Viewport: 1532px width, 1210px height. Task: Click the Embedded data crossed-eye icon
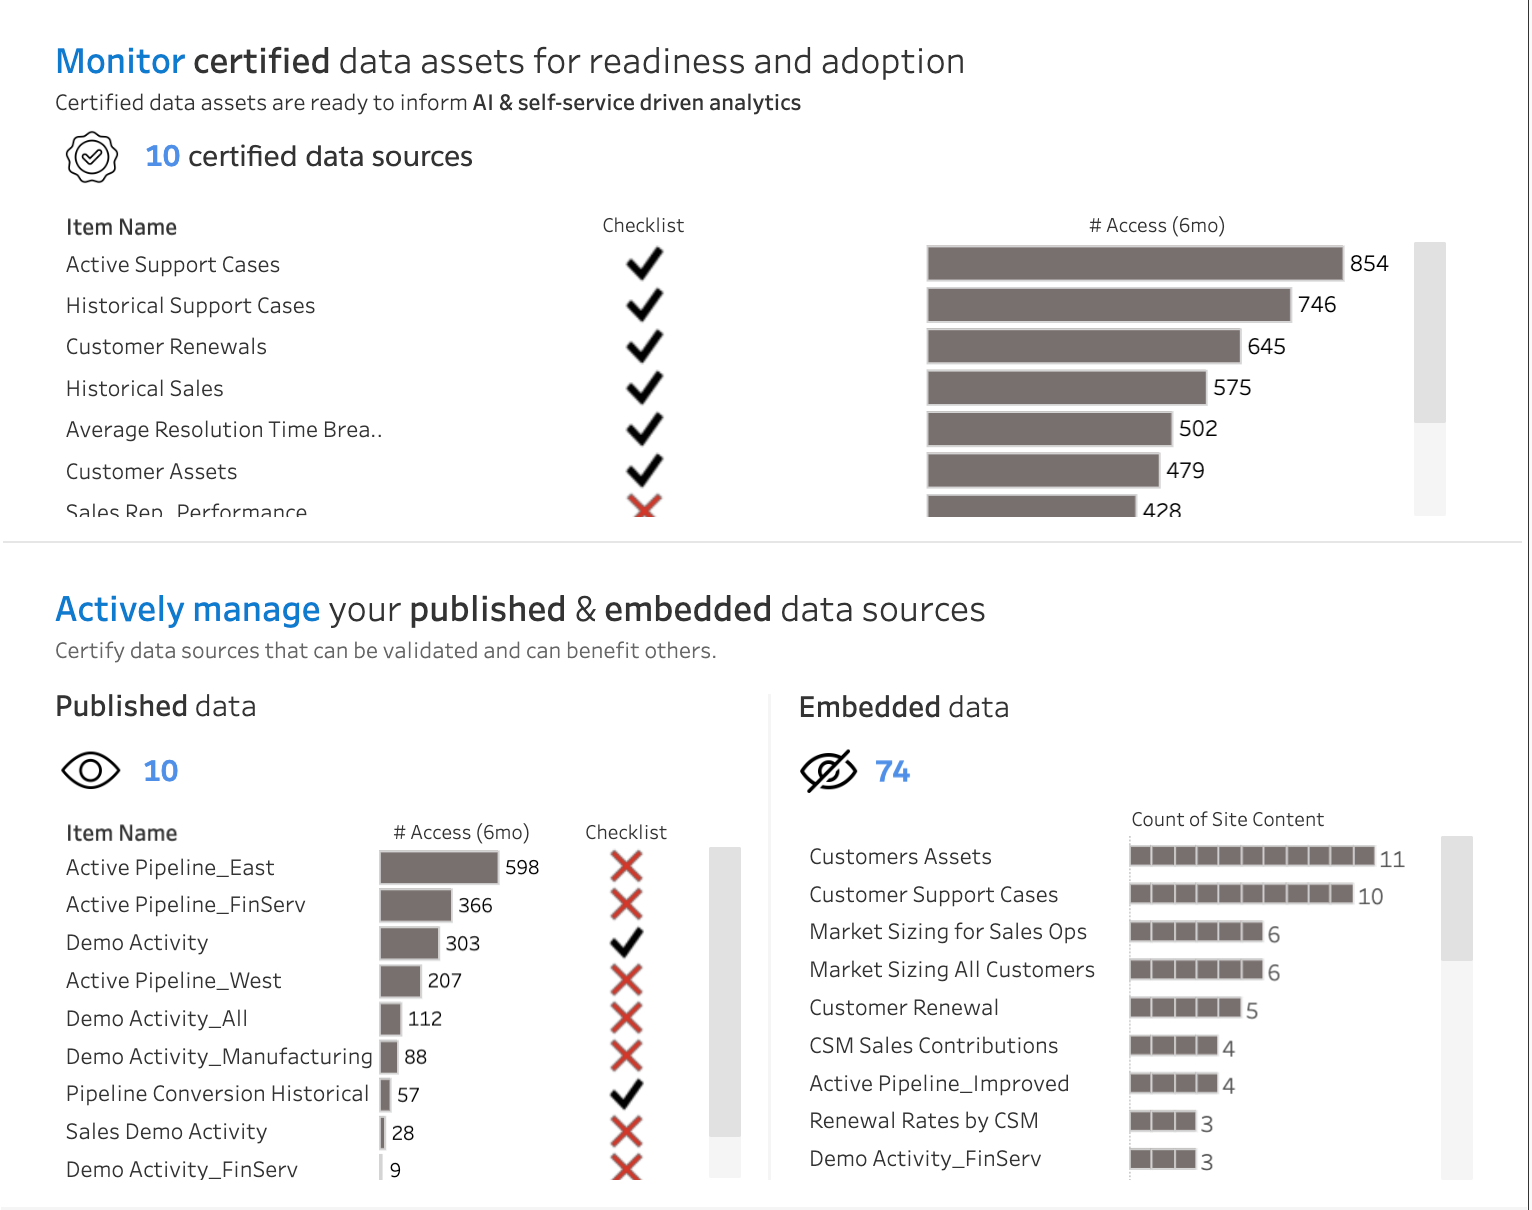[x=828, y=771]
